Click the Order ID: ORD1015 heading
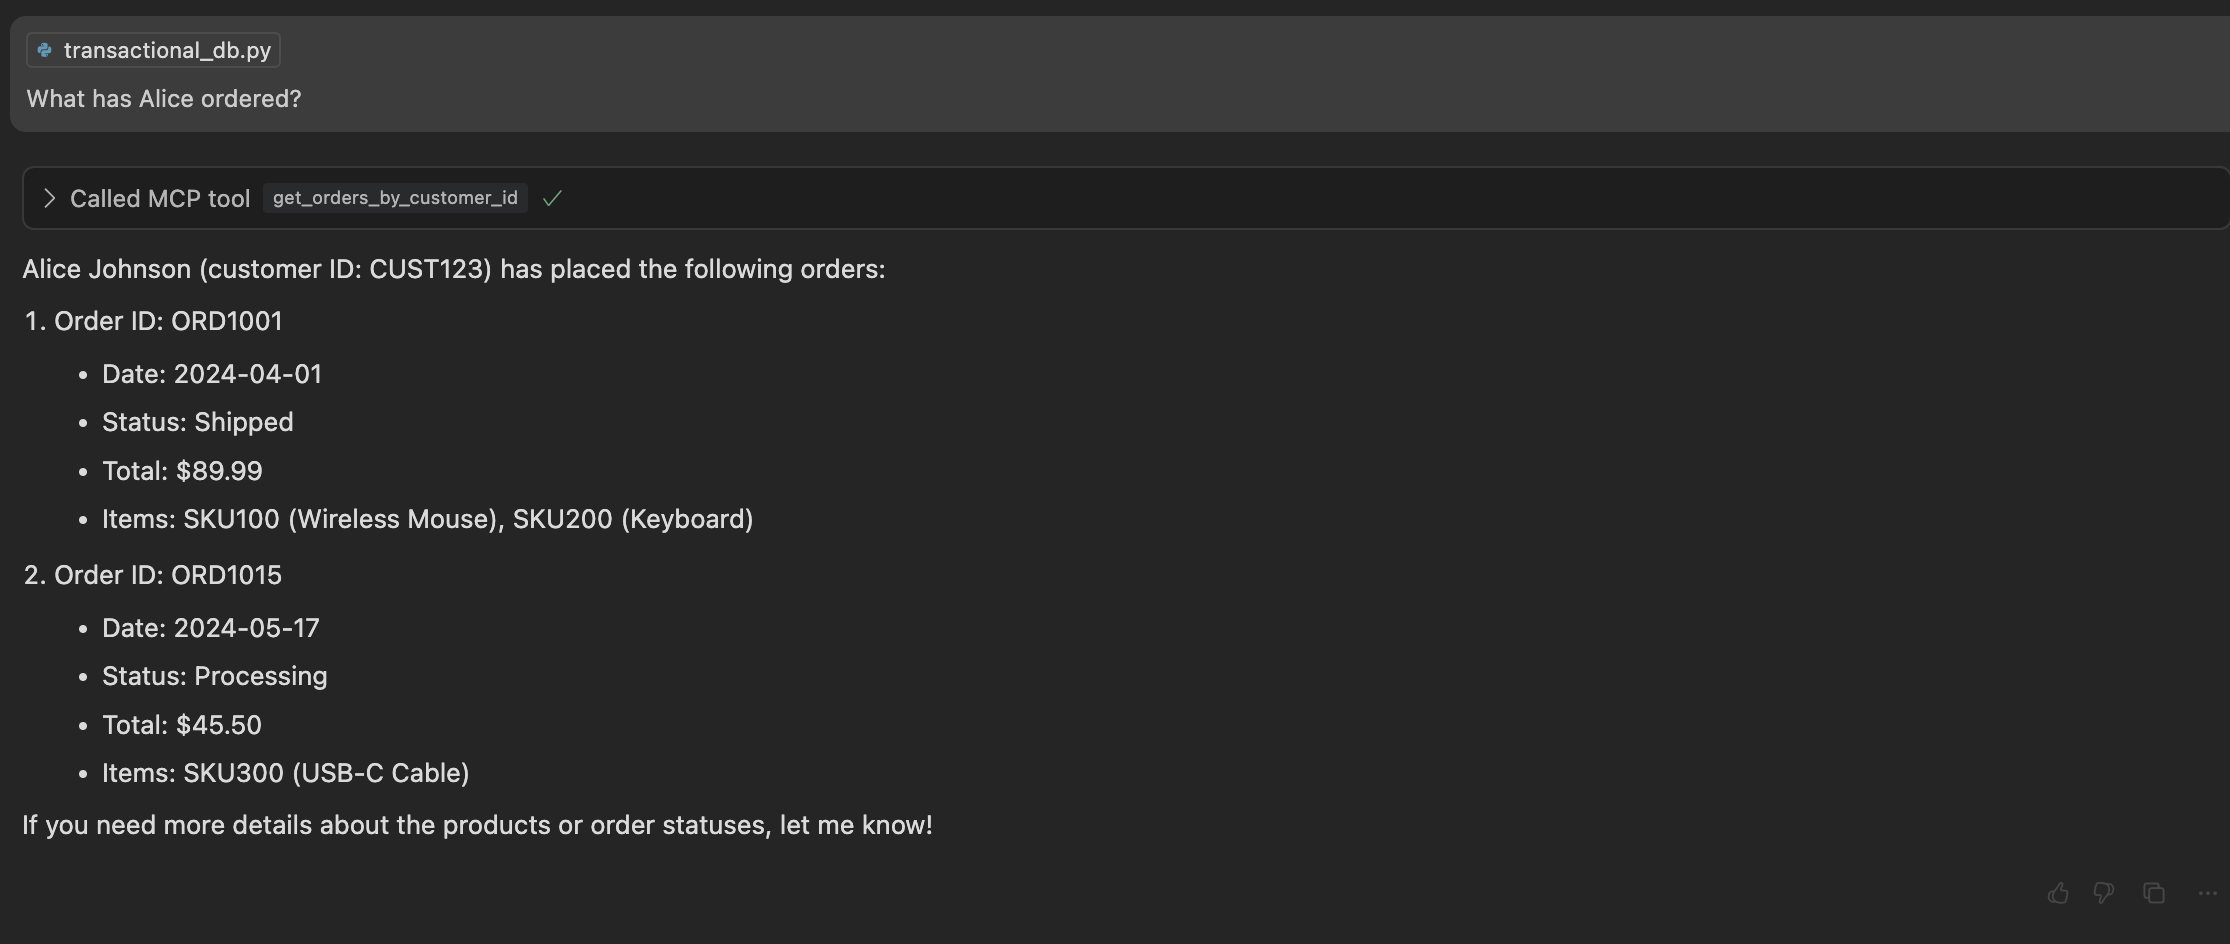2230x944 pixels. (x=168, y=575)
